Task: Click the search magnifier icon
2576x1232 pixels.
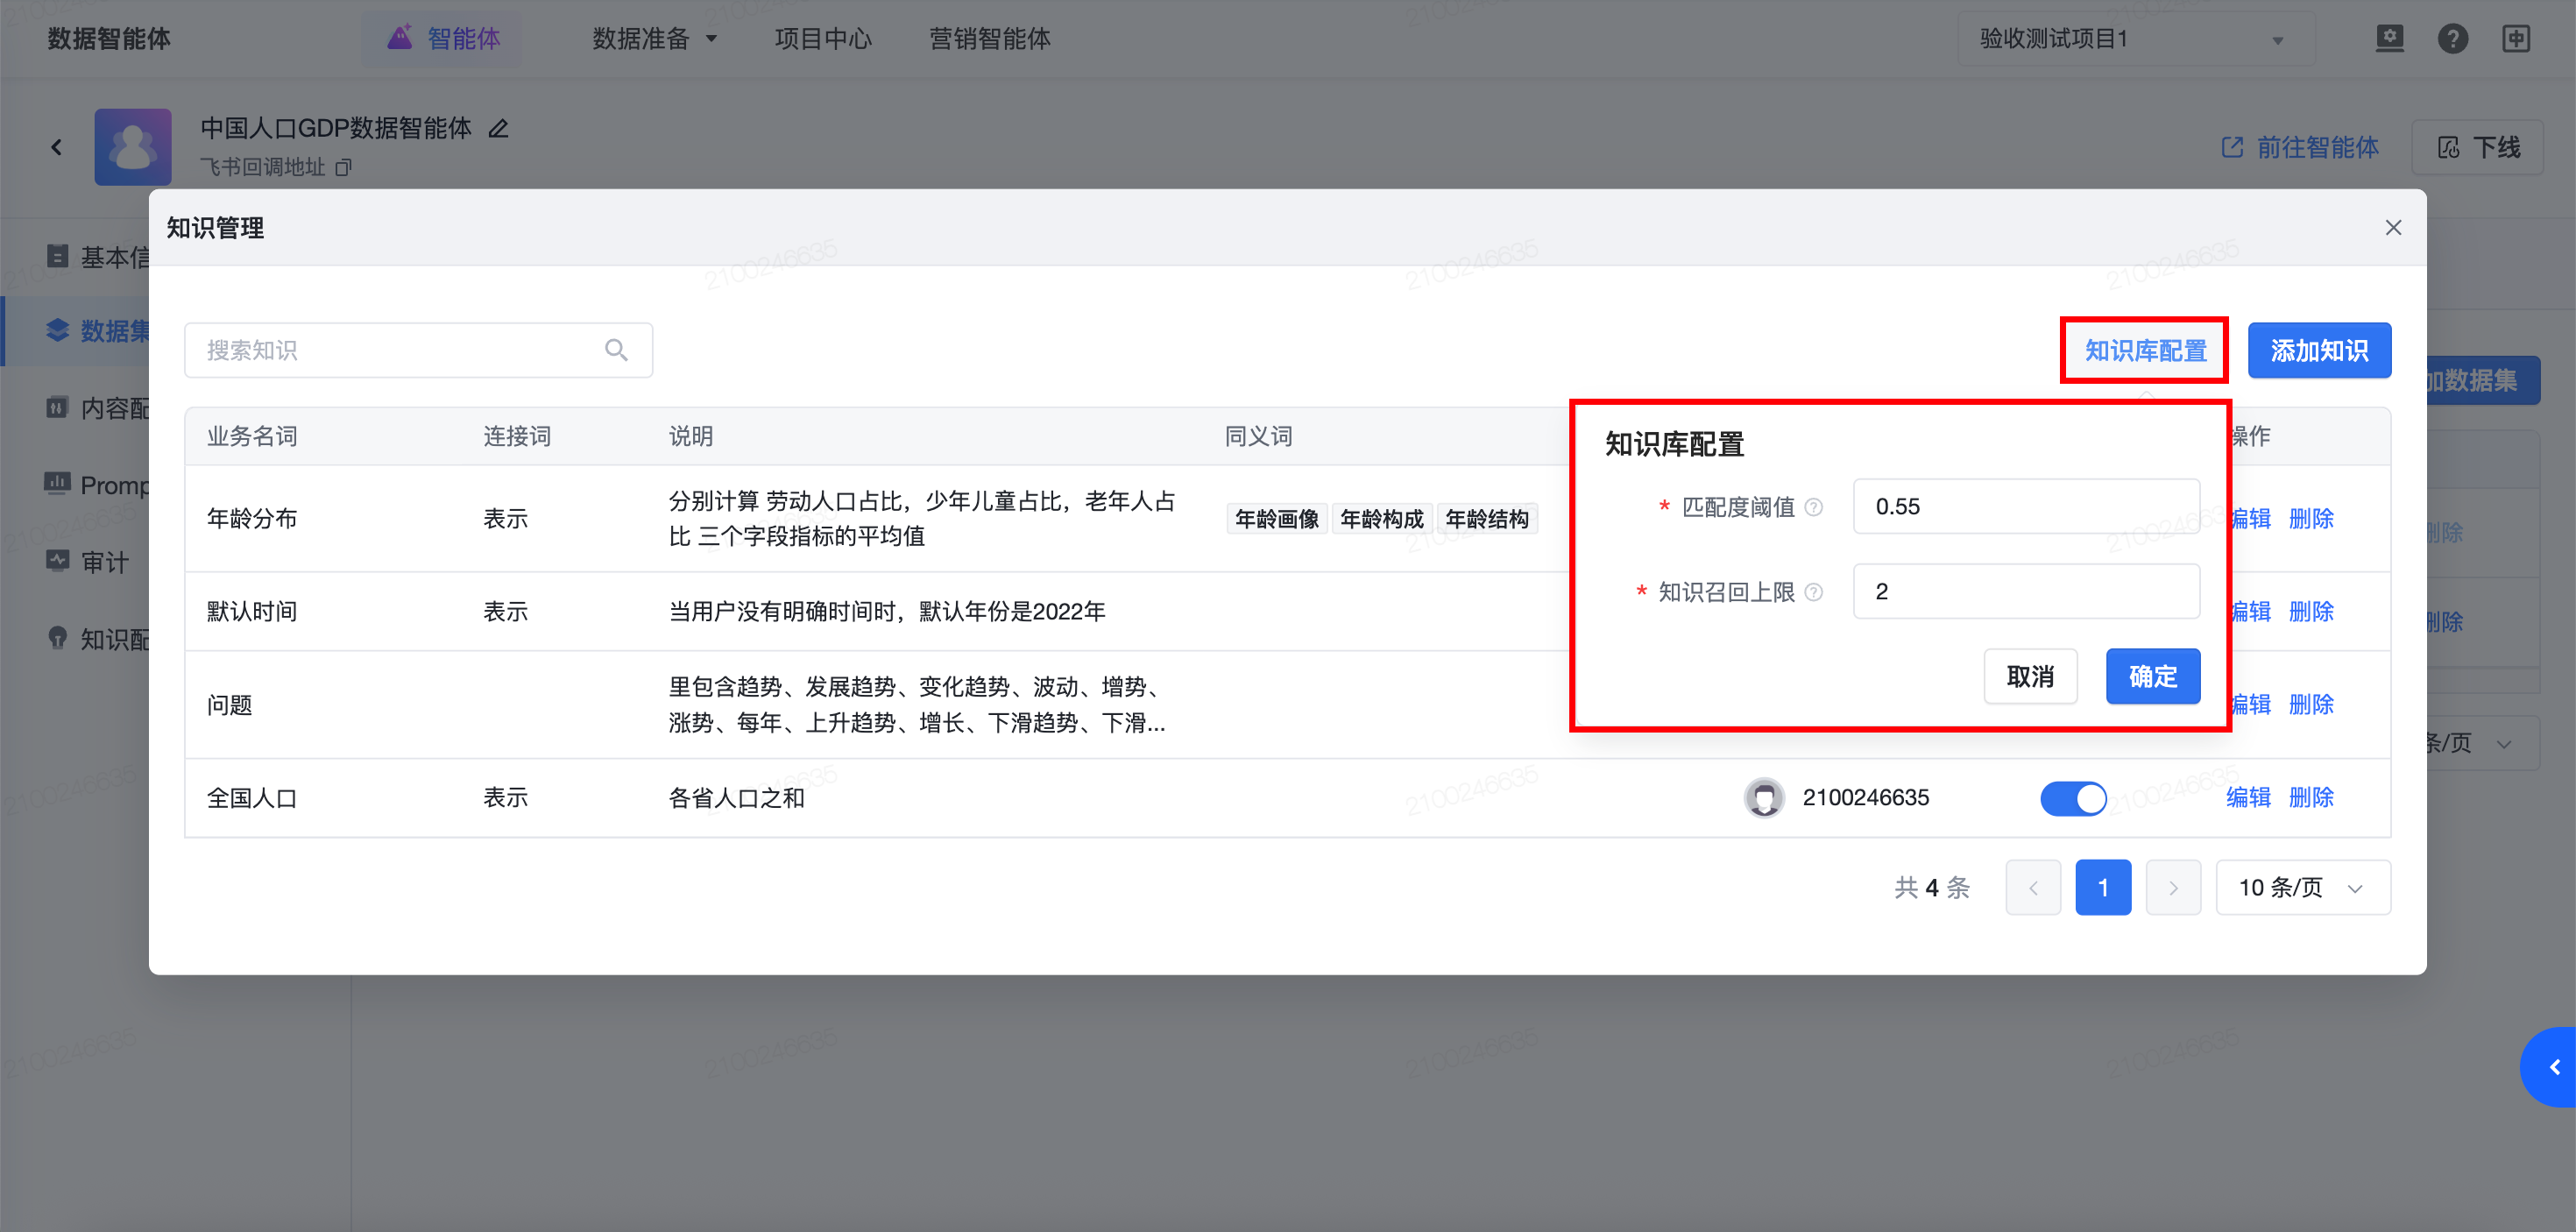Action: [616, 350]
